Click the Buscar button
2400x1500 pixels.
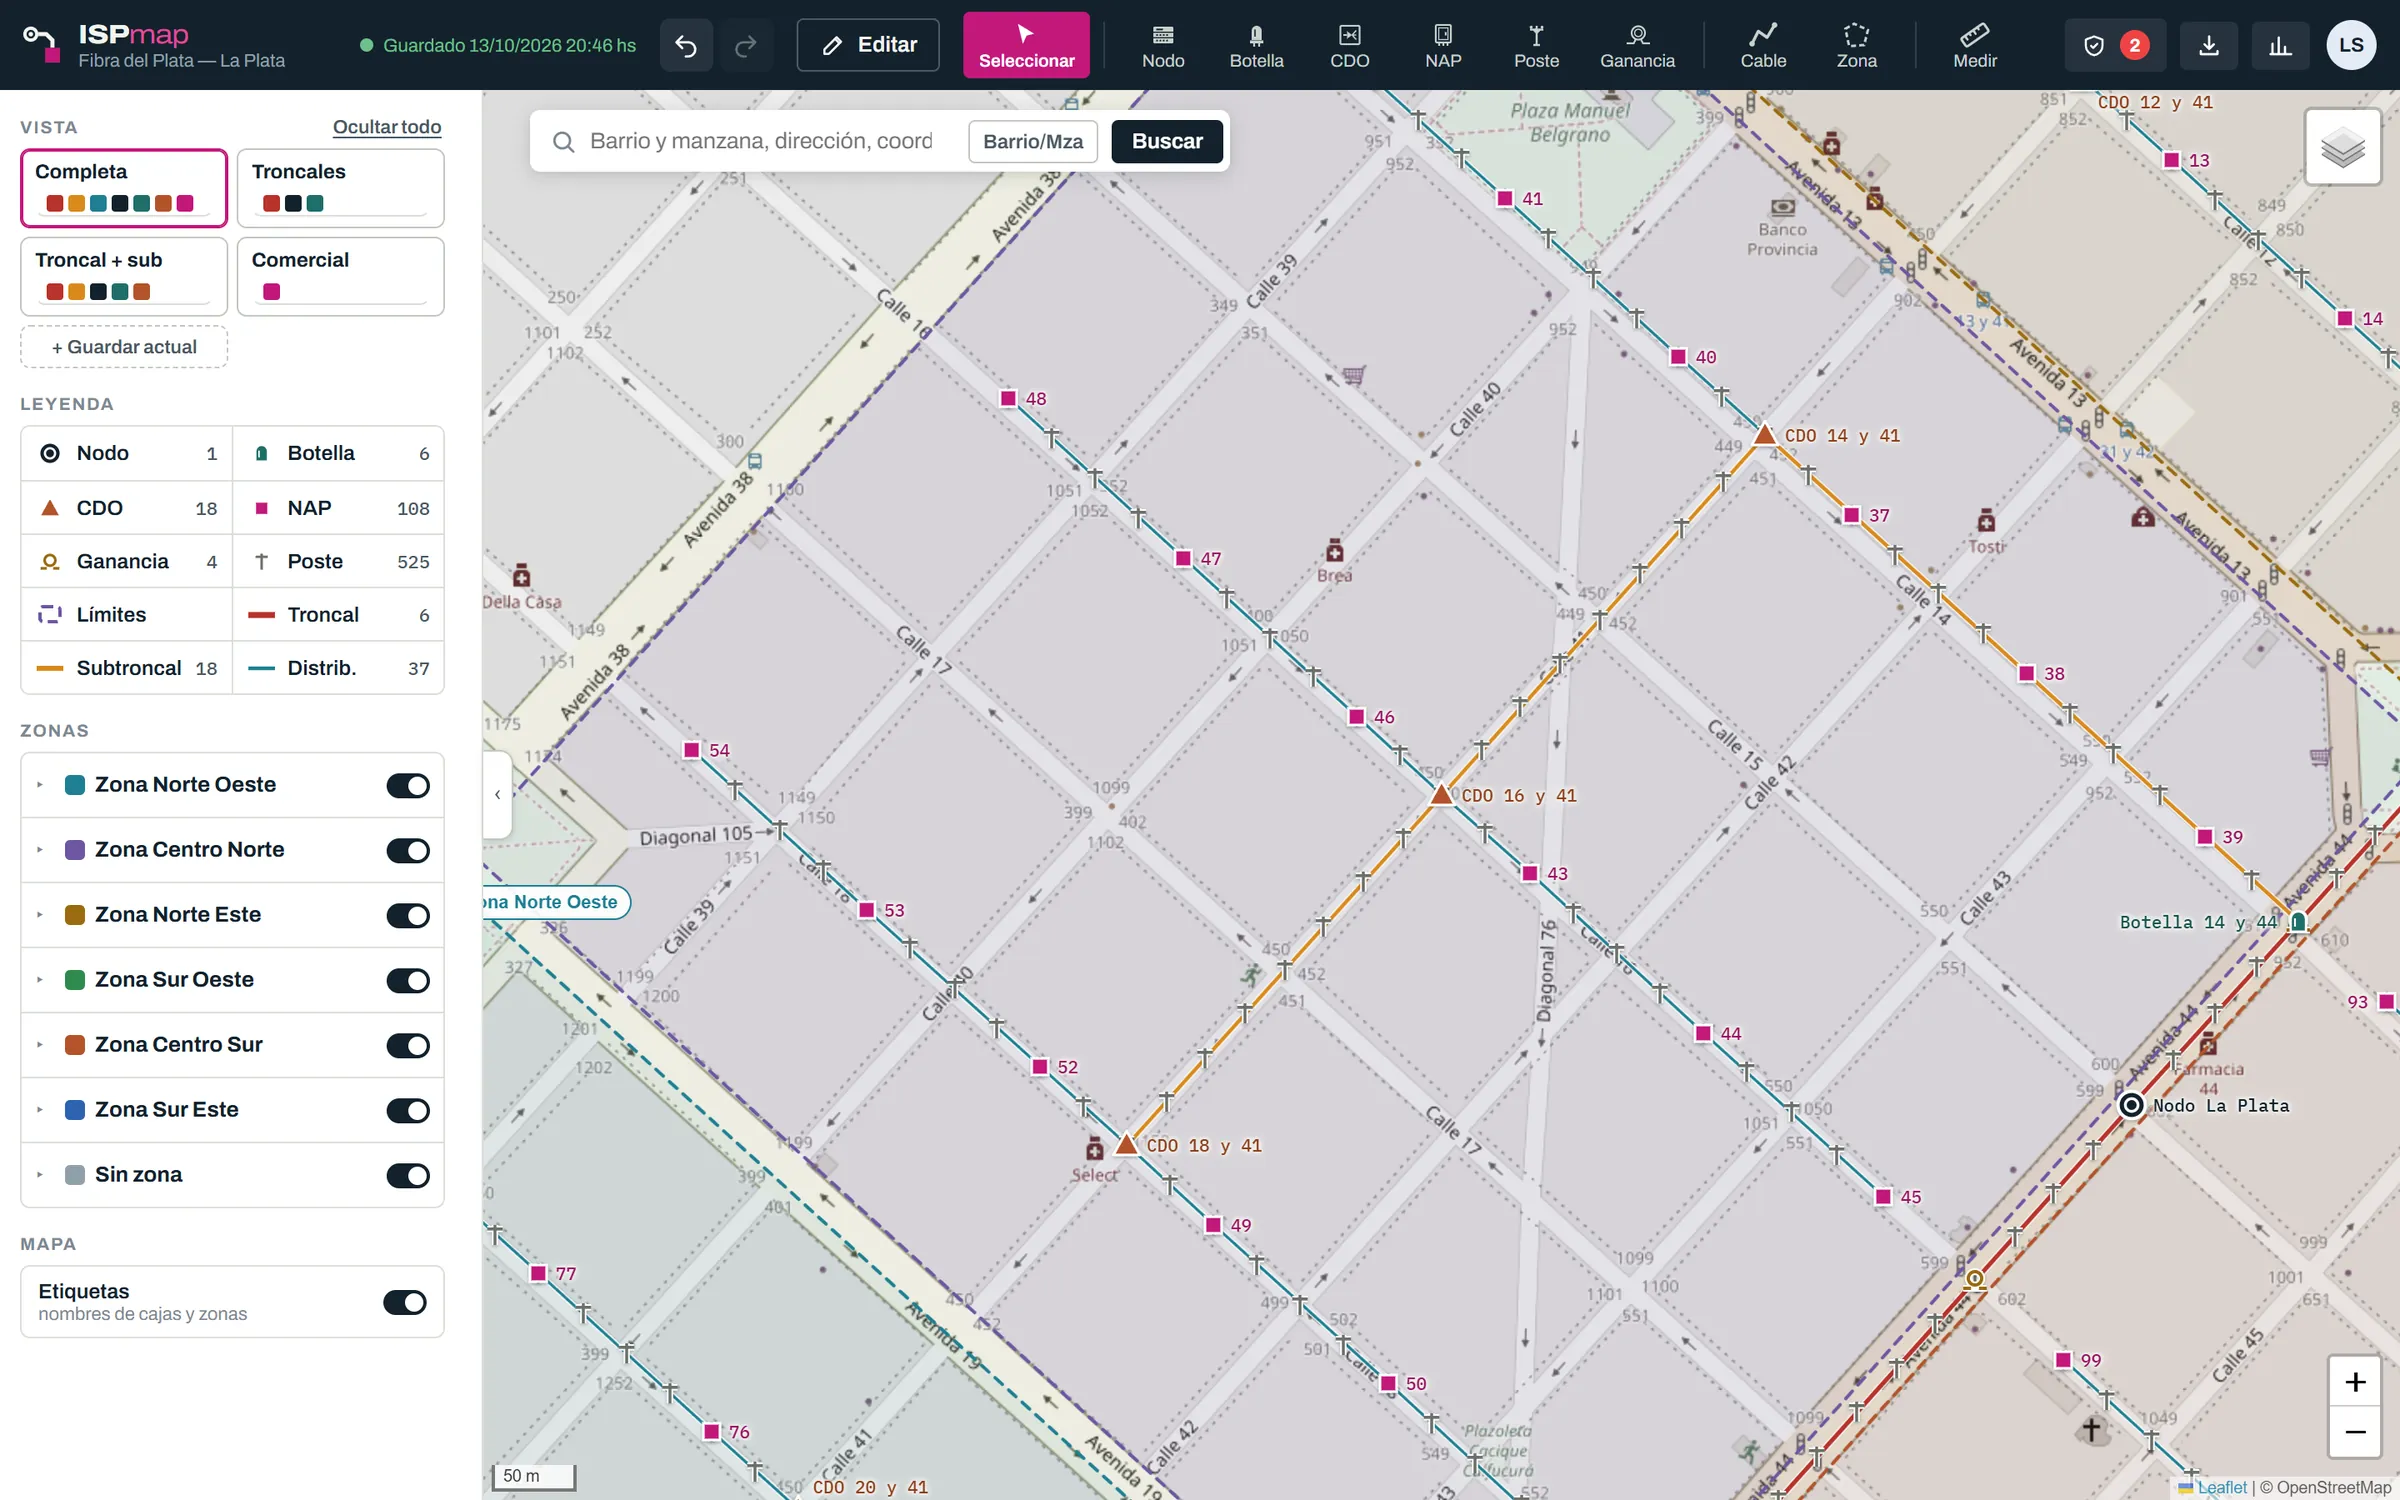1167,141
